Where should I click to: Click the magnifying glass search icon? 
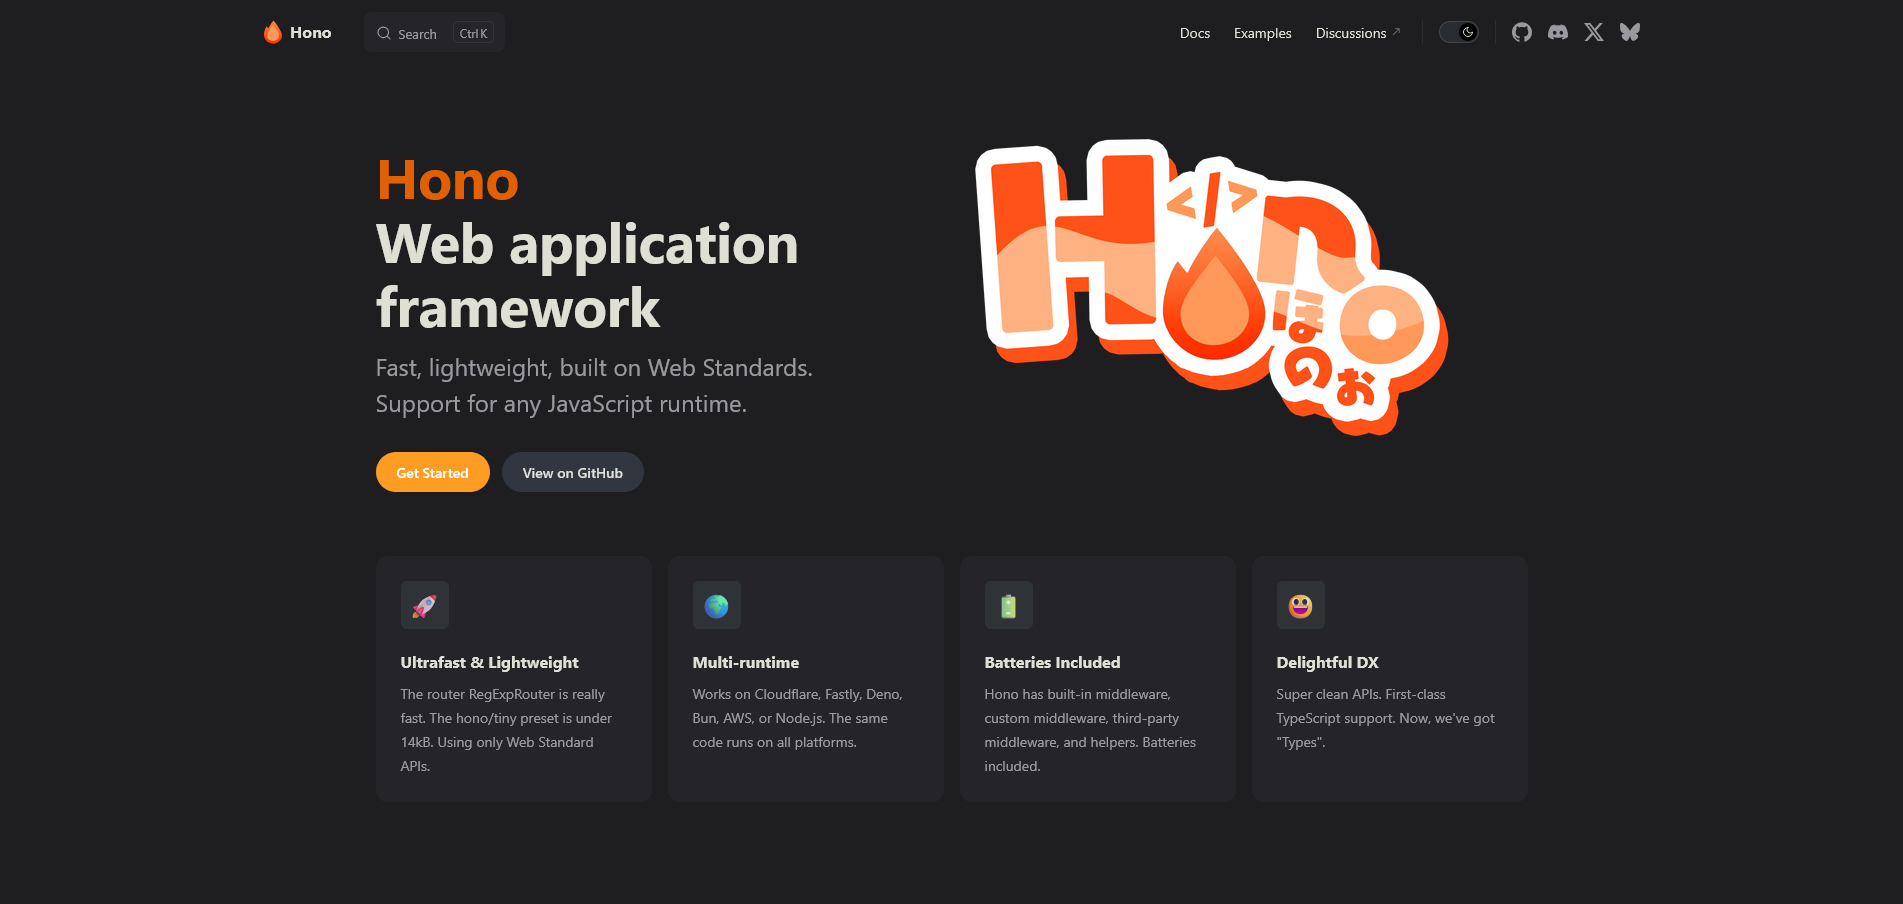click(384, 34)
